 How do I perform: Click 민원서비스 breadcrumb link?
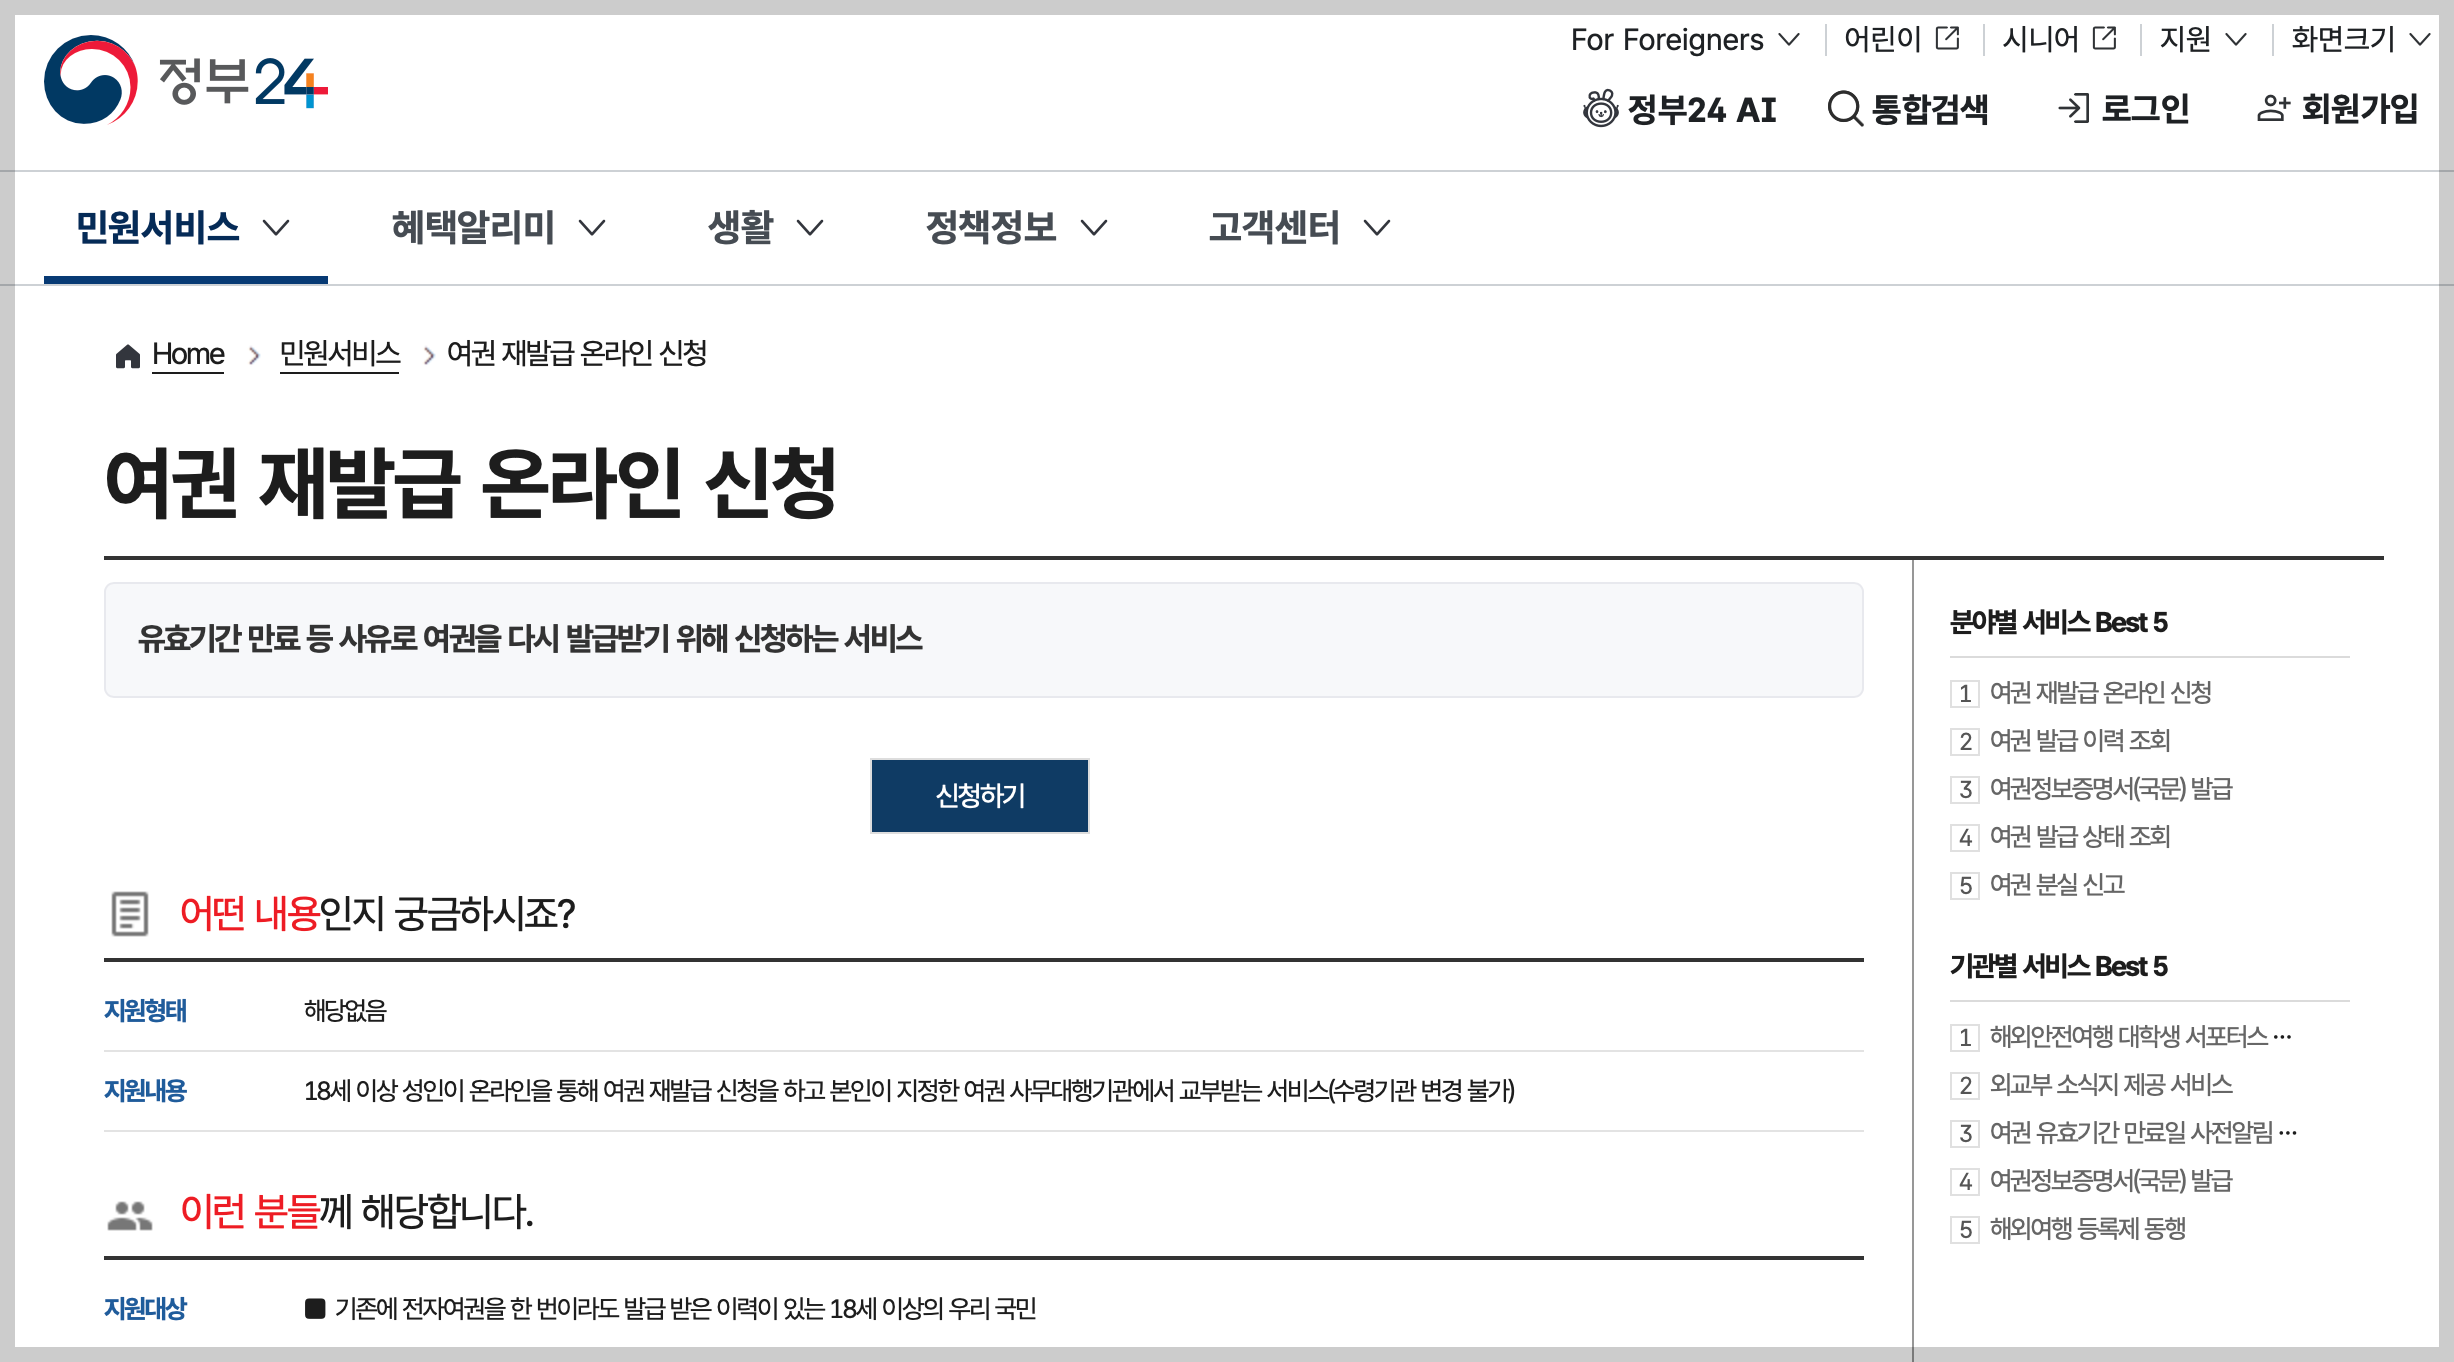340,353
